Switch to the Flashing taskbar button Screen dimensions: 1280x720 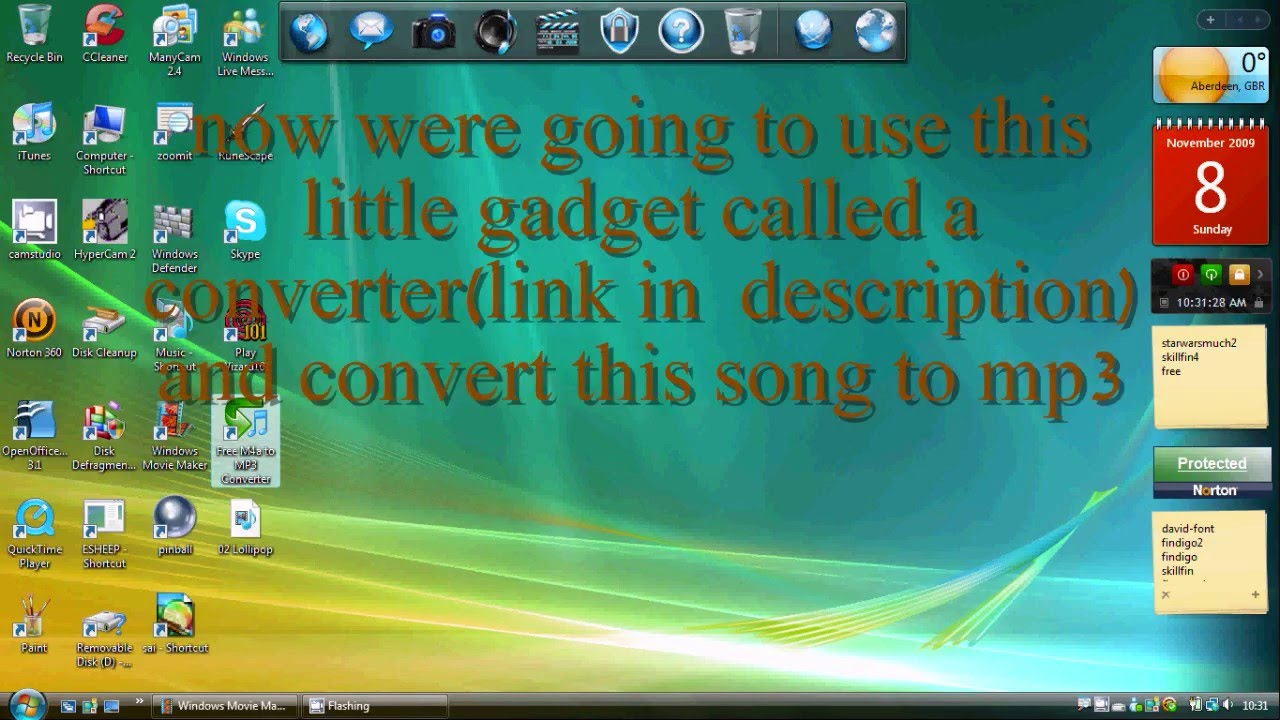377,706
